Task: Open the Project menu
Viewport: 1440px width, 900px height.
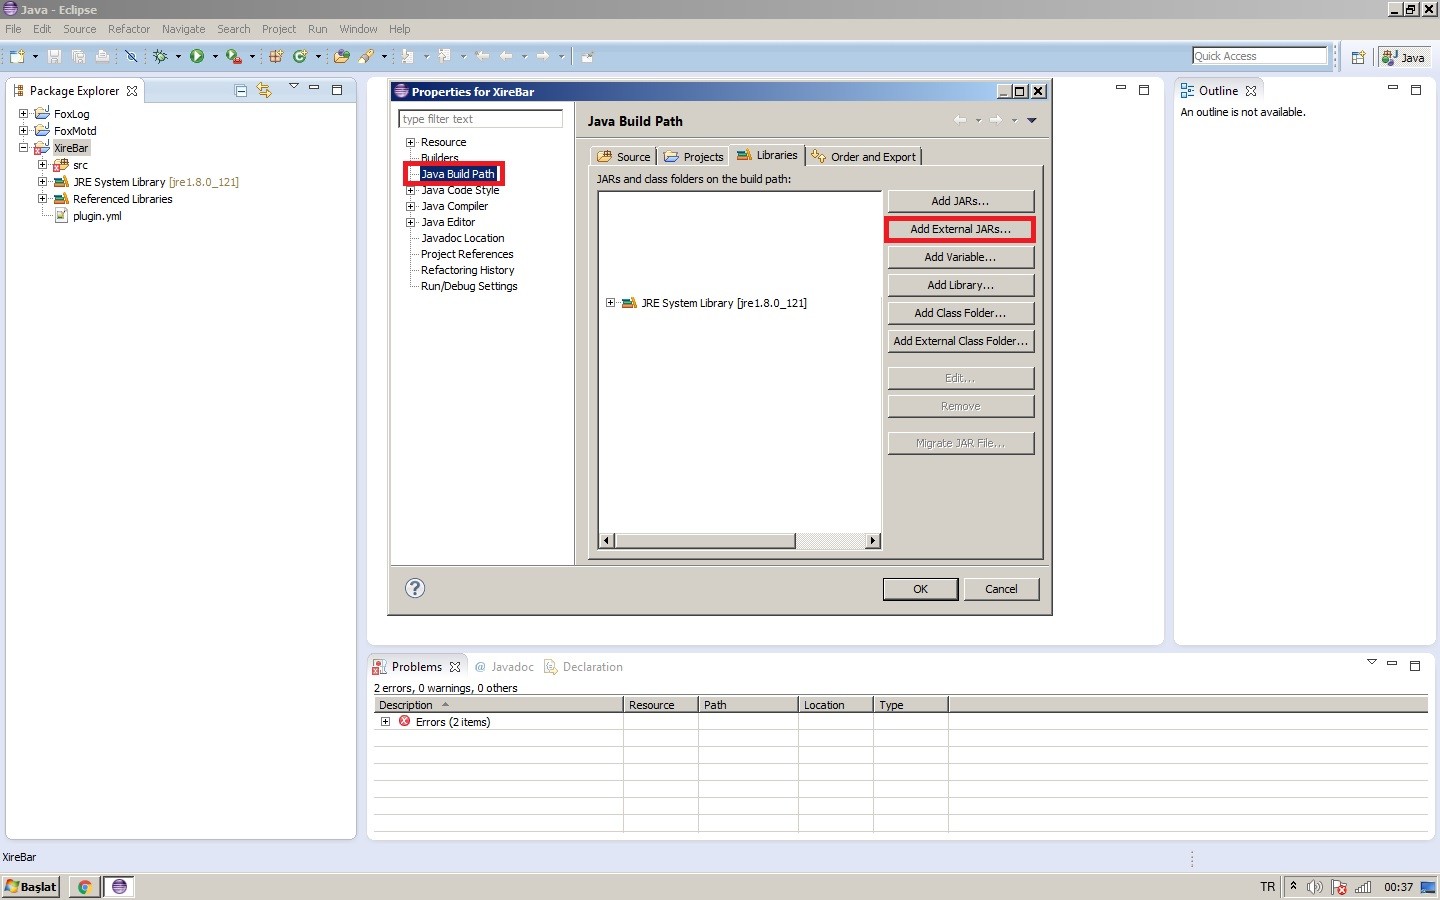Action: 279,29
